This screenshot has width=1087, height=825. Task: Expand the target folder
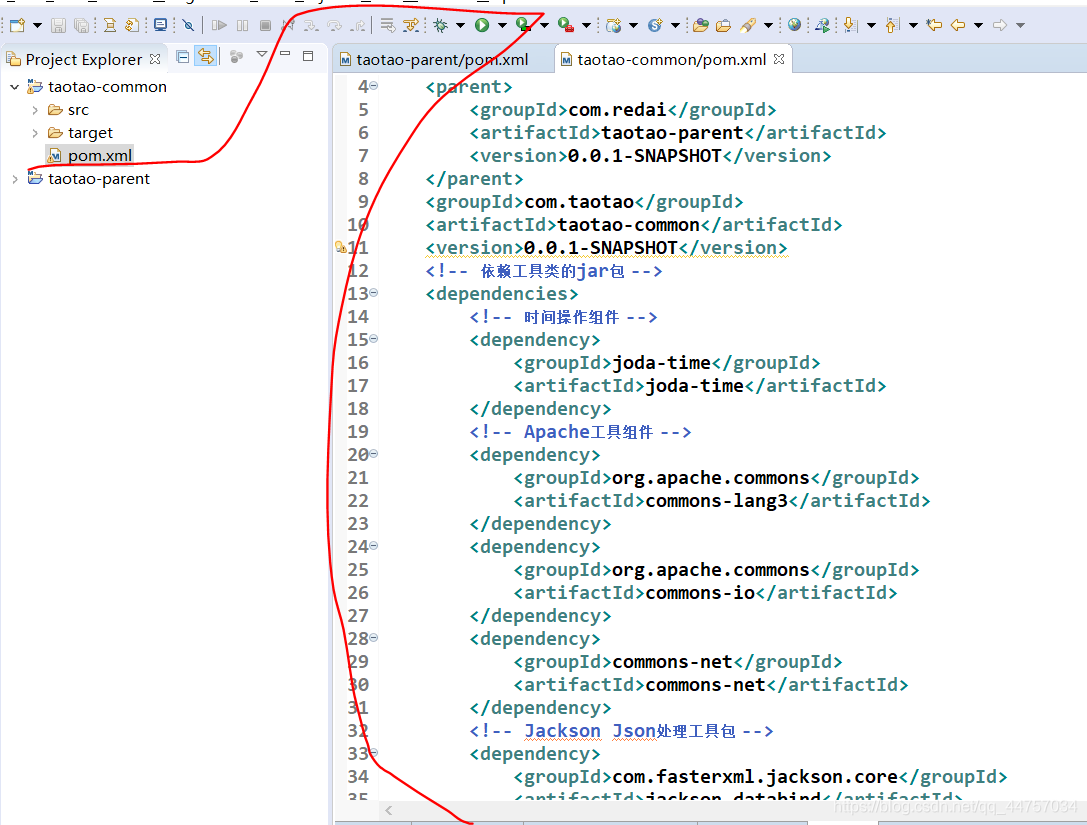35,132
